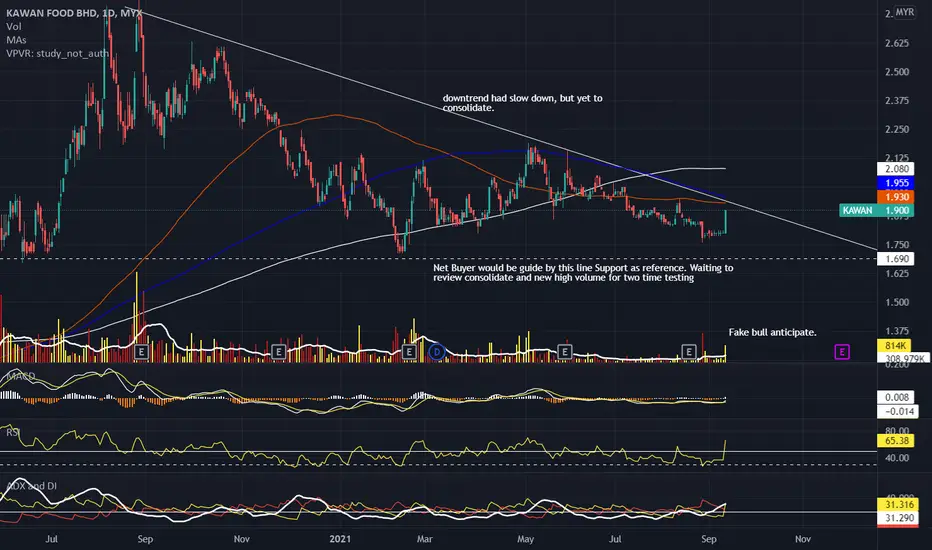
Task: Click the KAWAN 1.900 price label
Action: (x=877, y=210)
